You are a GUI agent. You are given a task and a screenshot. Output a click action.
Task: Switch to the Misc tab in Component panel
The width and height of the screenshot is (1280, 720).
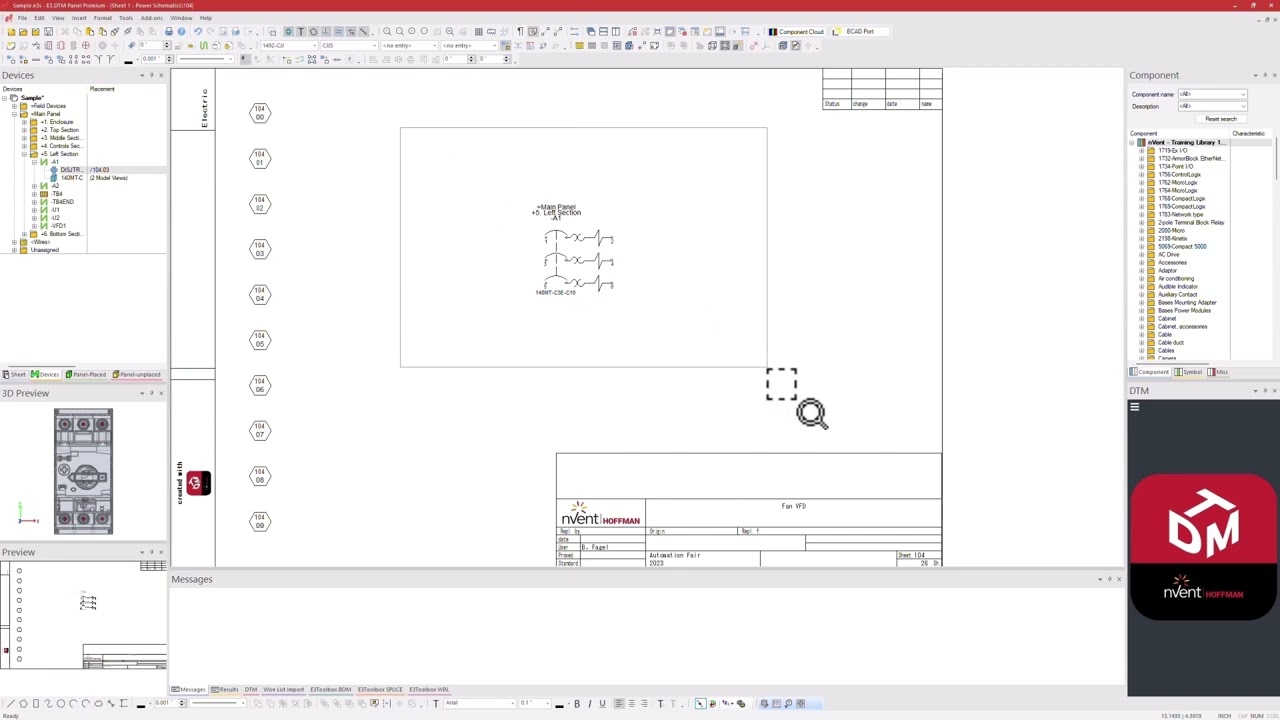(x=1219, y=372)
